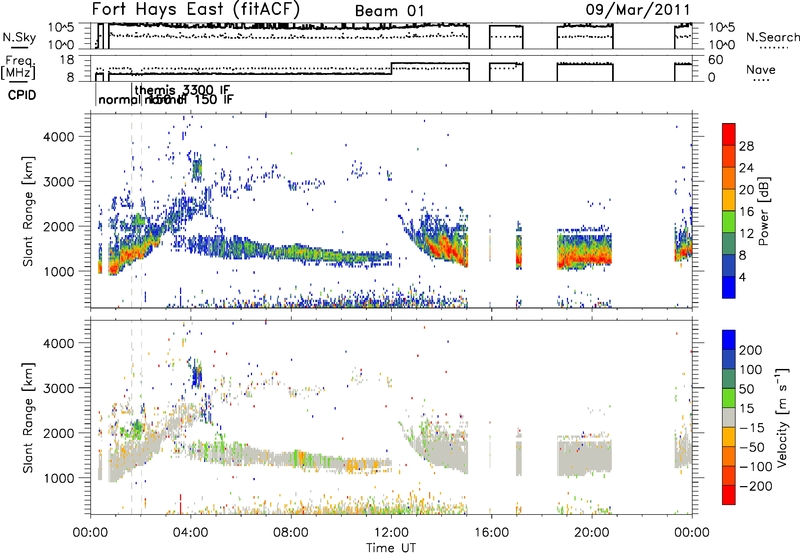Click the red segment of the Power colorbar

coord(729,135)
